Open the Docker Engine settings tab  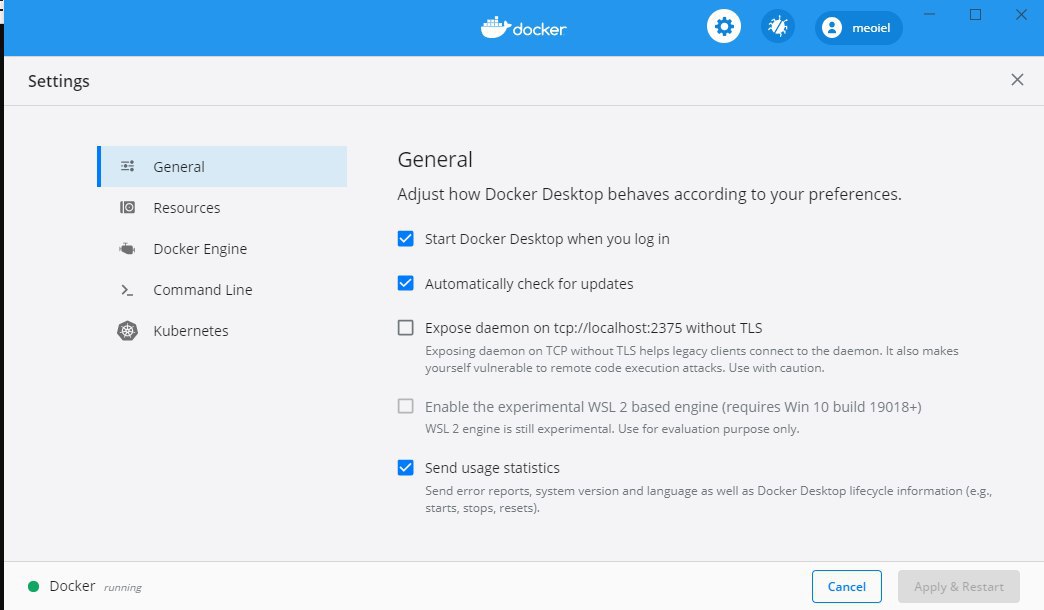[222, 248]
